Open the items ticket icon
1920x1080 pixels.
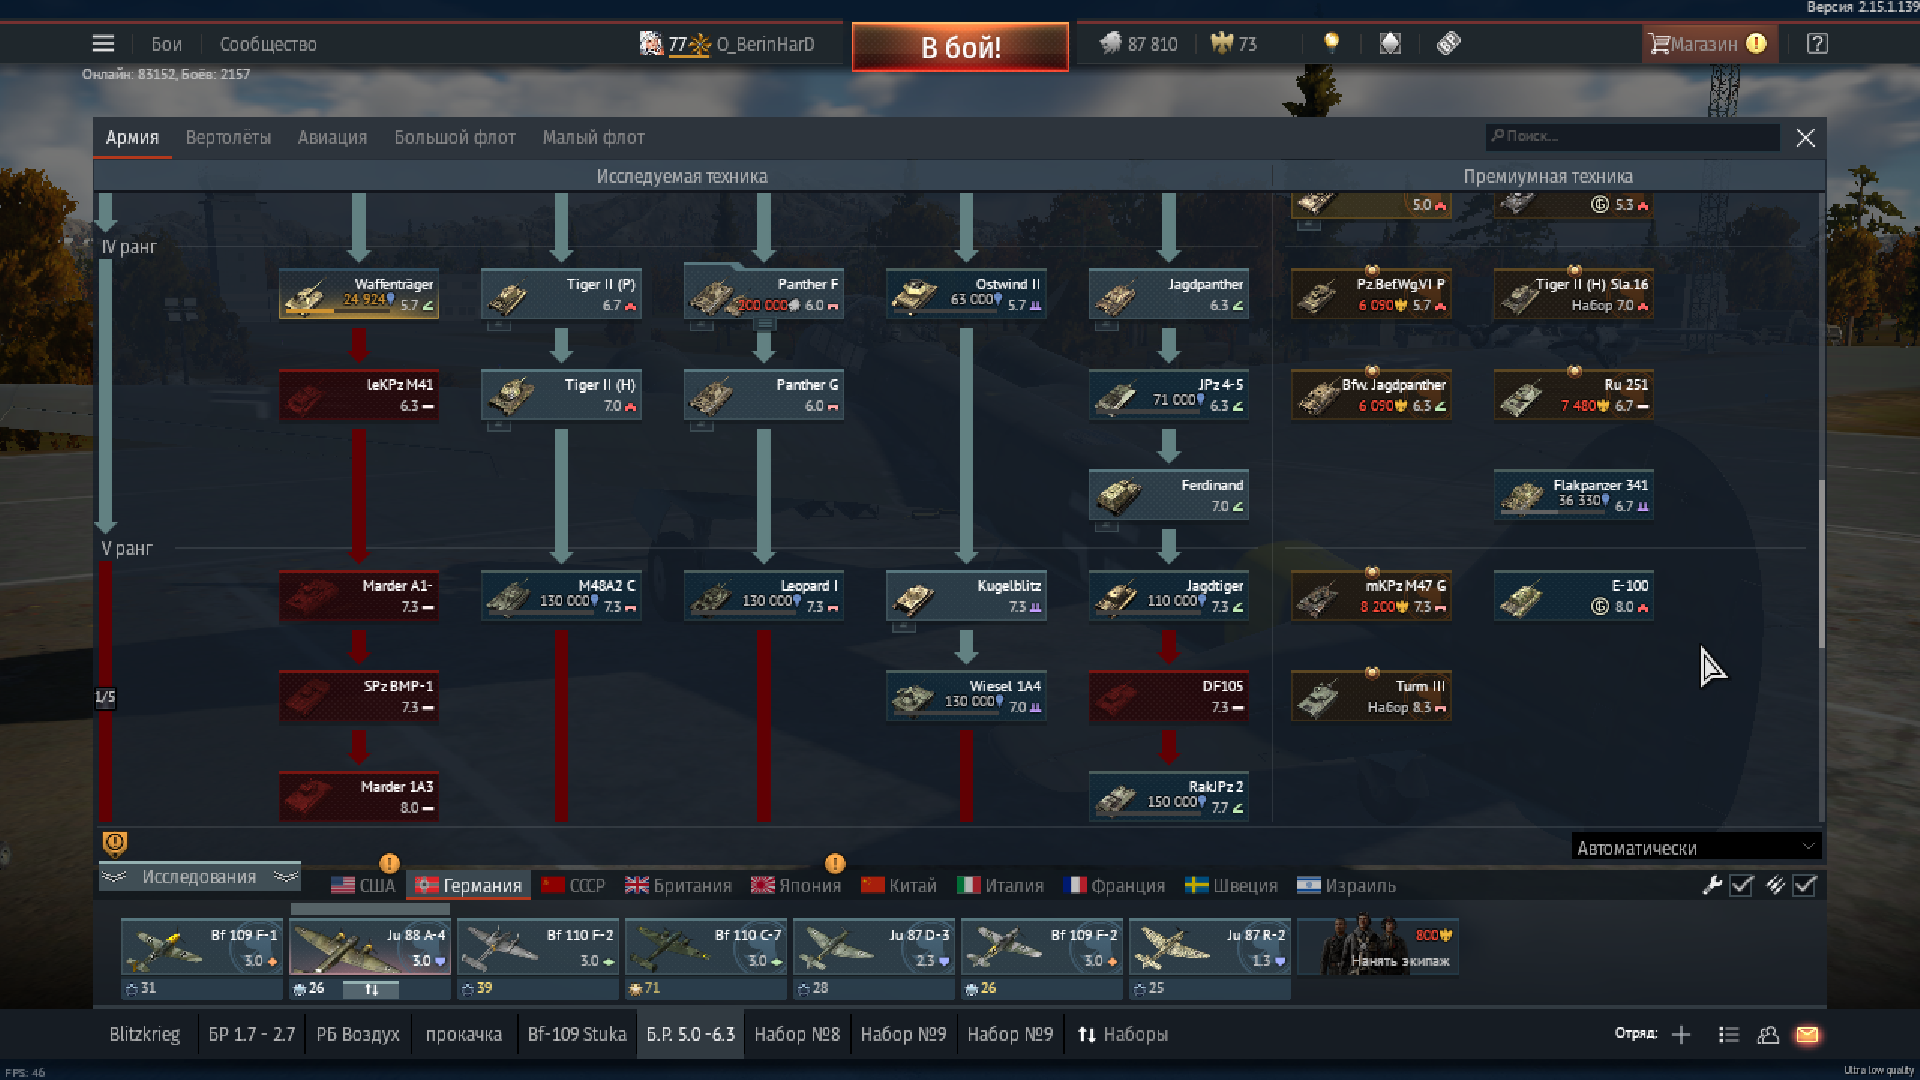click(x=1449, y=43)
